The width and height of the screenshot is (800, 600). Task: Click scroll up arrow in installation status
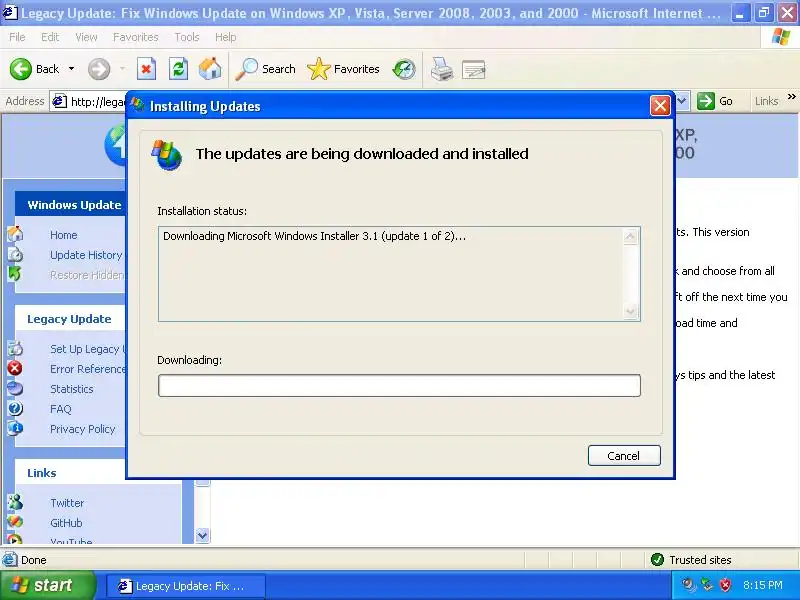[x=631, y=237]
